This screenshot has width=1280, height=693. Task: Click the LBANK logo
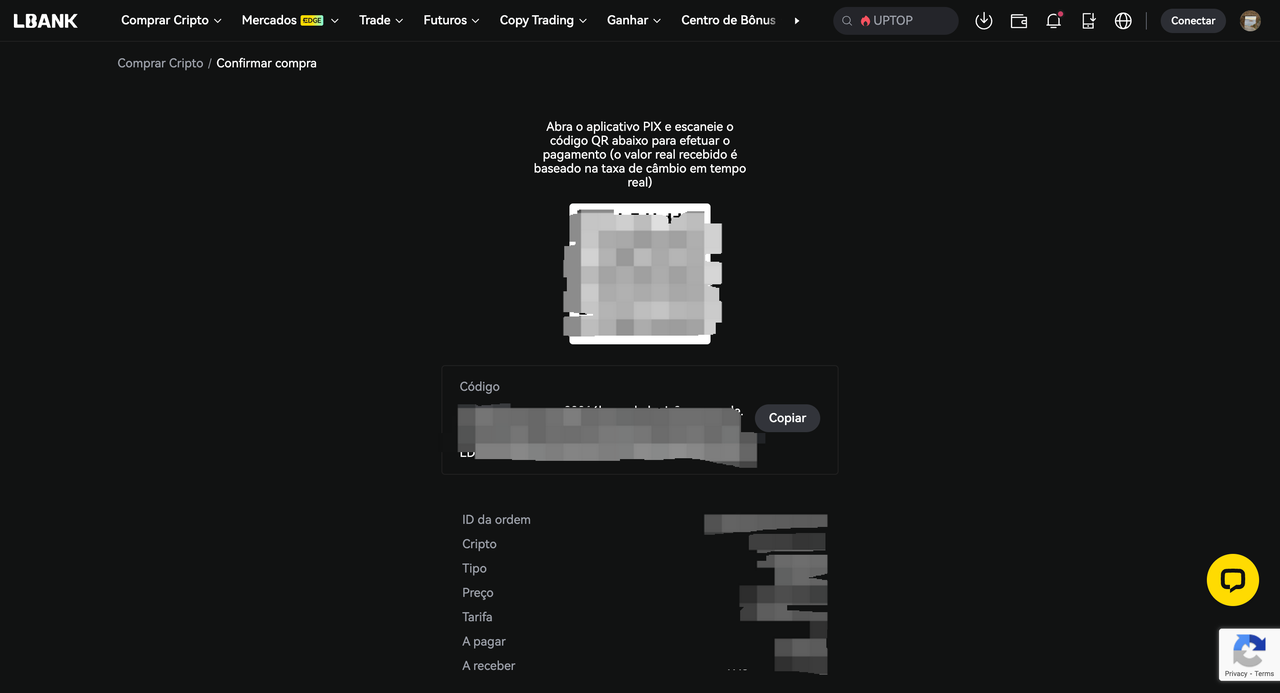point(45,21)
